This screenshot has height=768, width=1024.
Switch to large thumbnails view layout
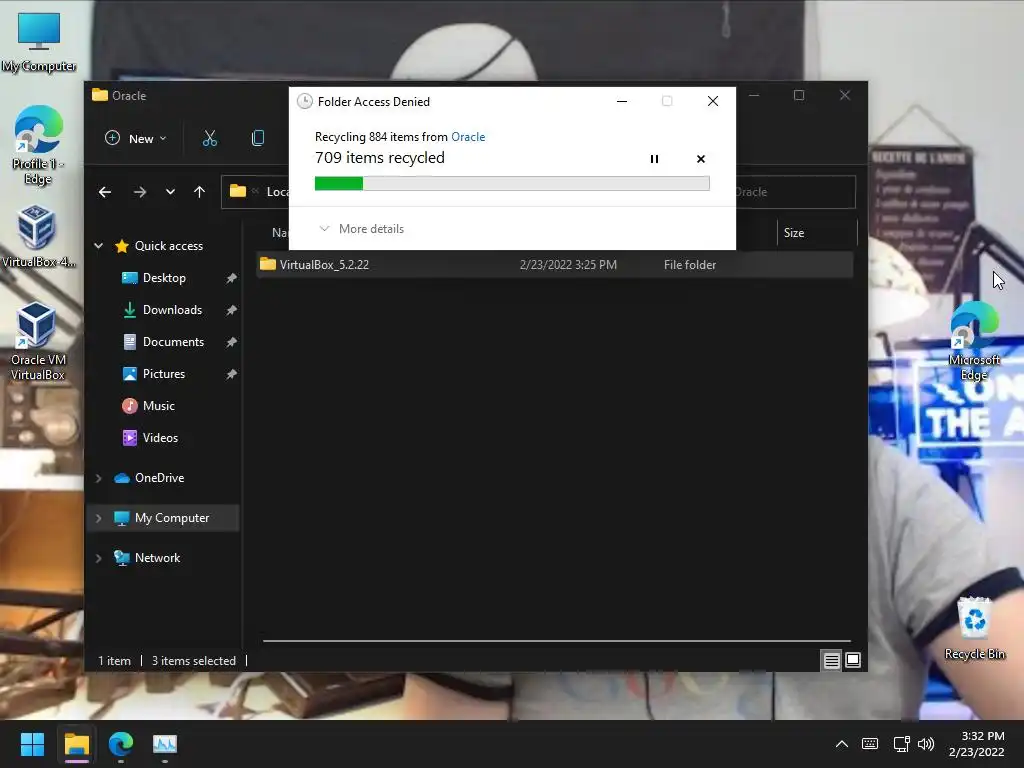853,661
